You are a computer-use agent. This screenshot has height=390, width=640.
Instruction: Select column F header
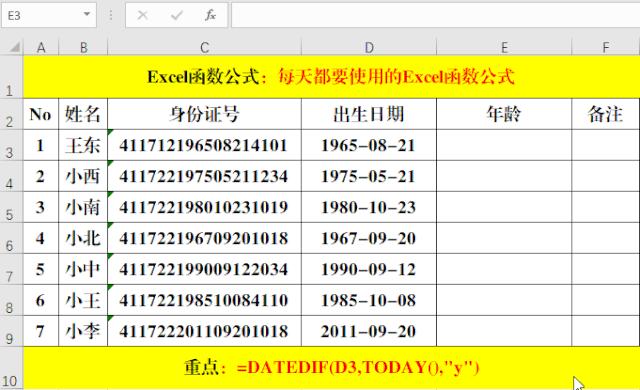606,48
